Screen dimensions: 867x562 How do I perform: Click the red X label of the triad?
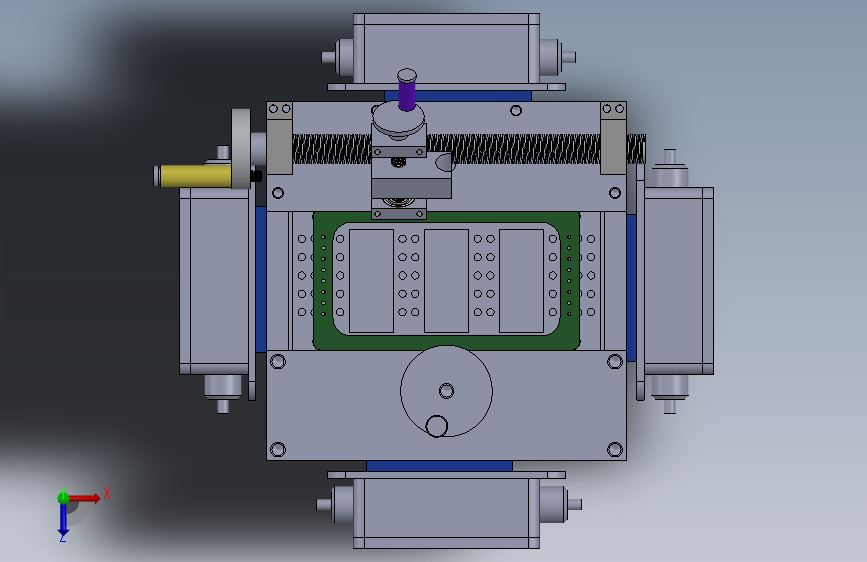[107, 493]
